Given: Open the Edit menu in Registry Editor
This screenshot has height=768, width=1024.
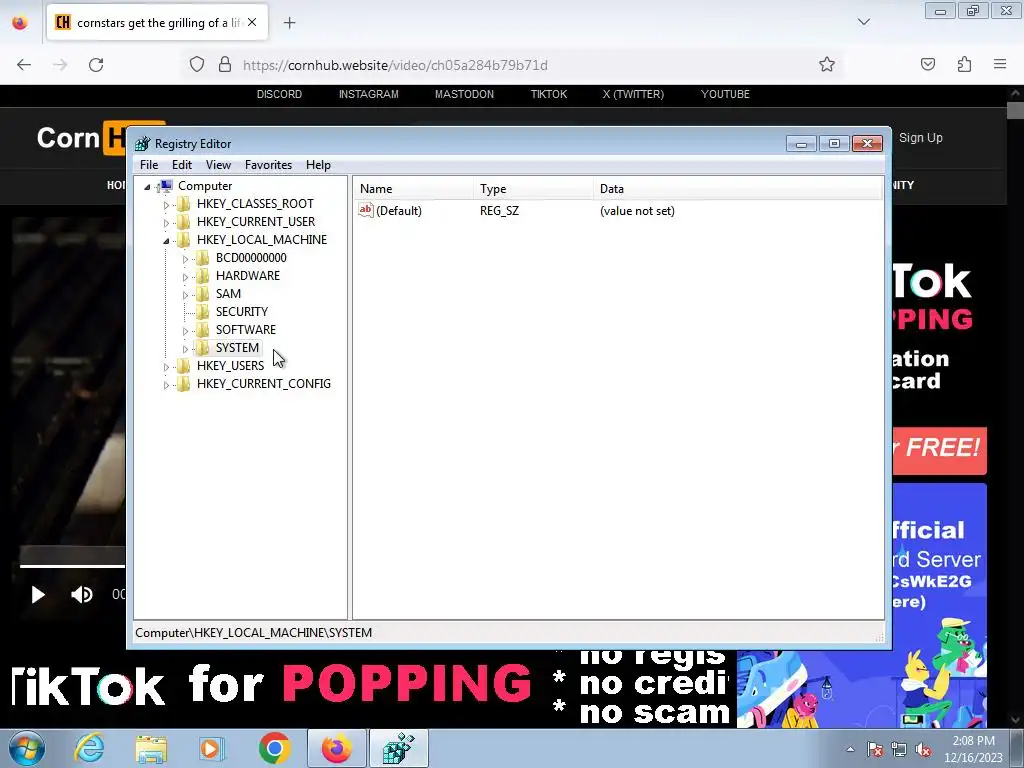Looking at the screenshot, I should [x=182, y=165].
